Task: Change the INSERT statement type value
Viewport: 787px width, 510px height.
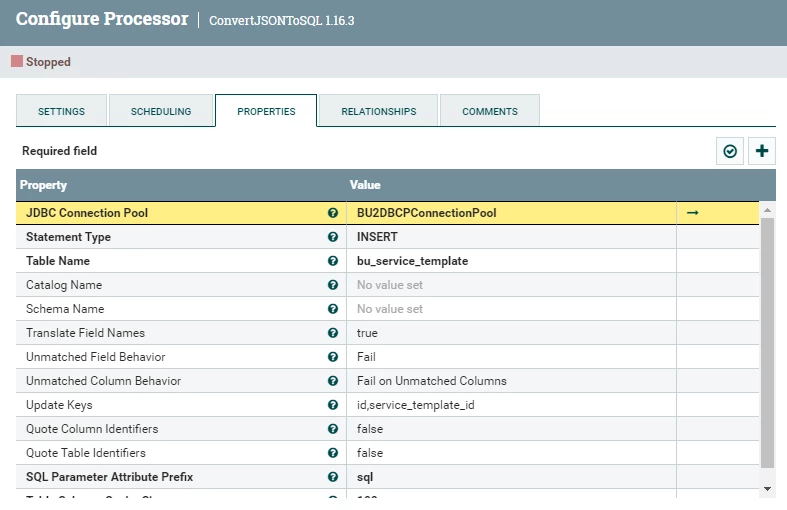Action: pos(511,237)
